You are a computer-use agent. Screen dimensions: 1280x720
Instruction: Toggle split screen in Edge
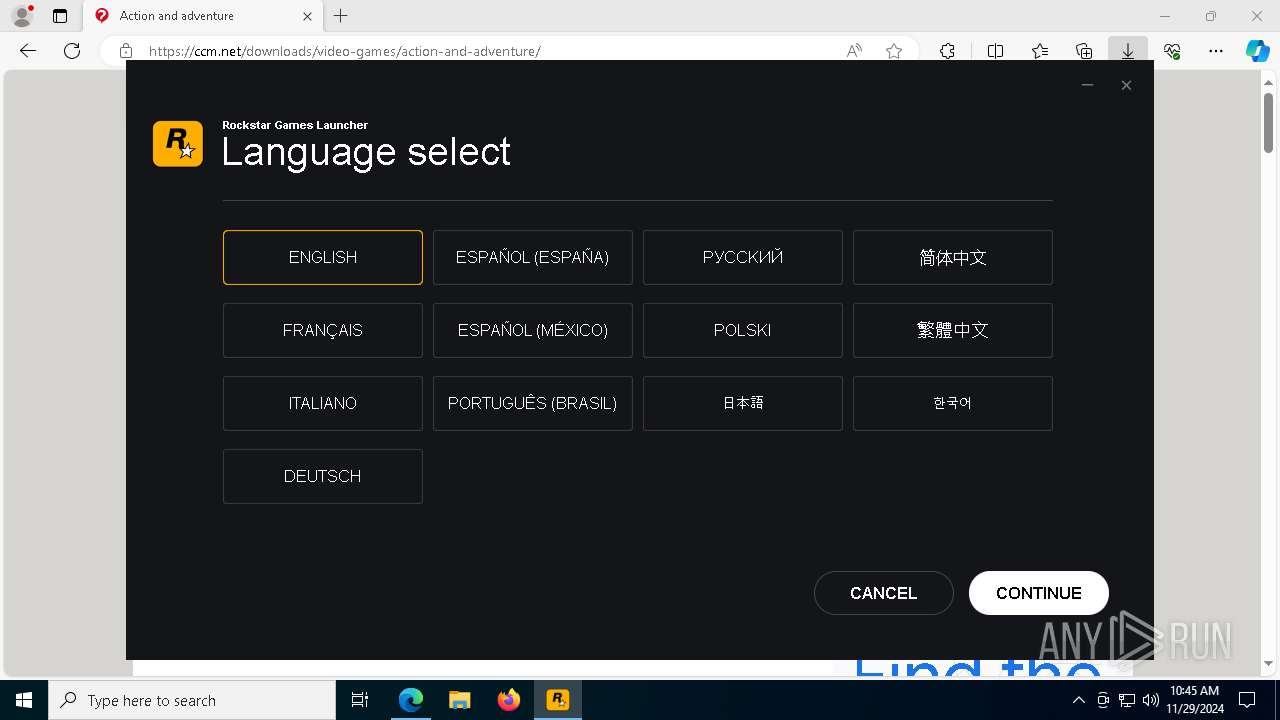(995, 51)
